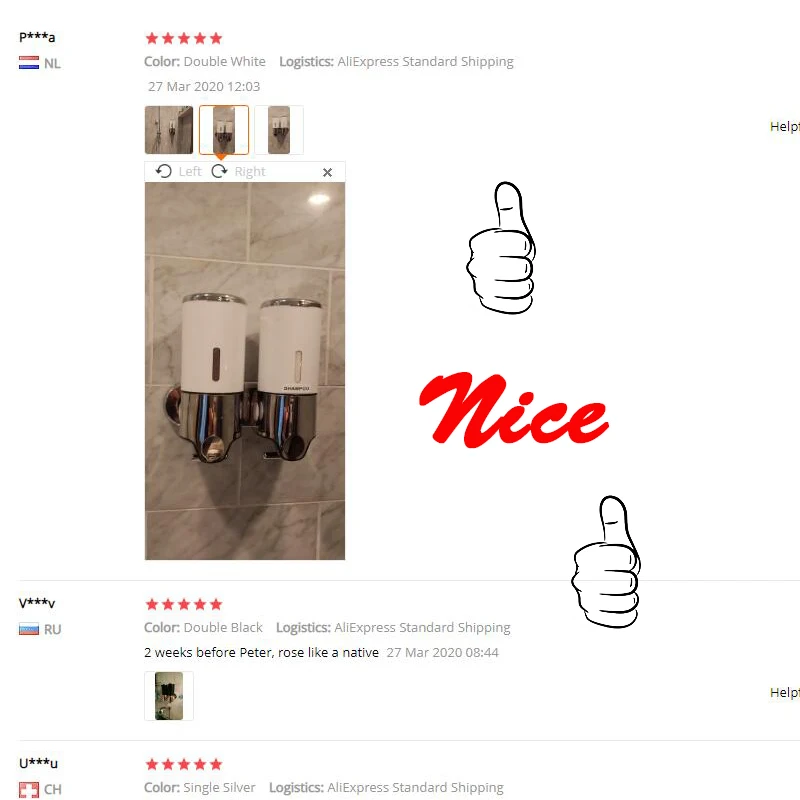Open the V***v review photo thumbnail

(169, 696)
